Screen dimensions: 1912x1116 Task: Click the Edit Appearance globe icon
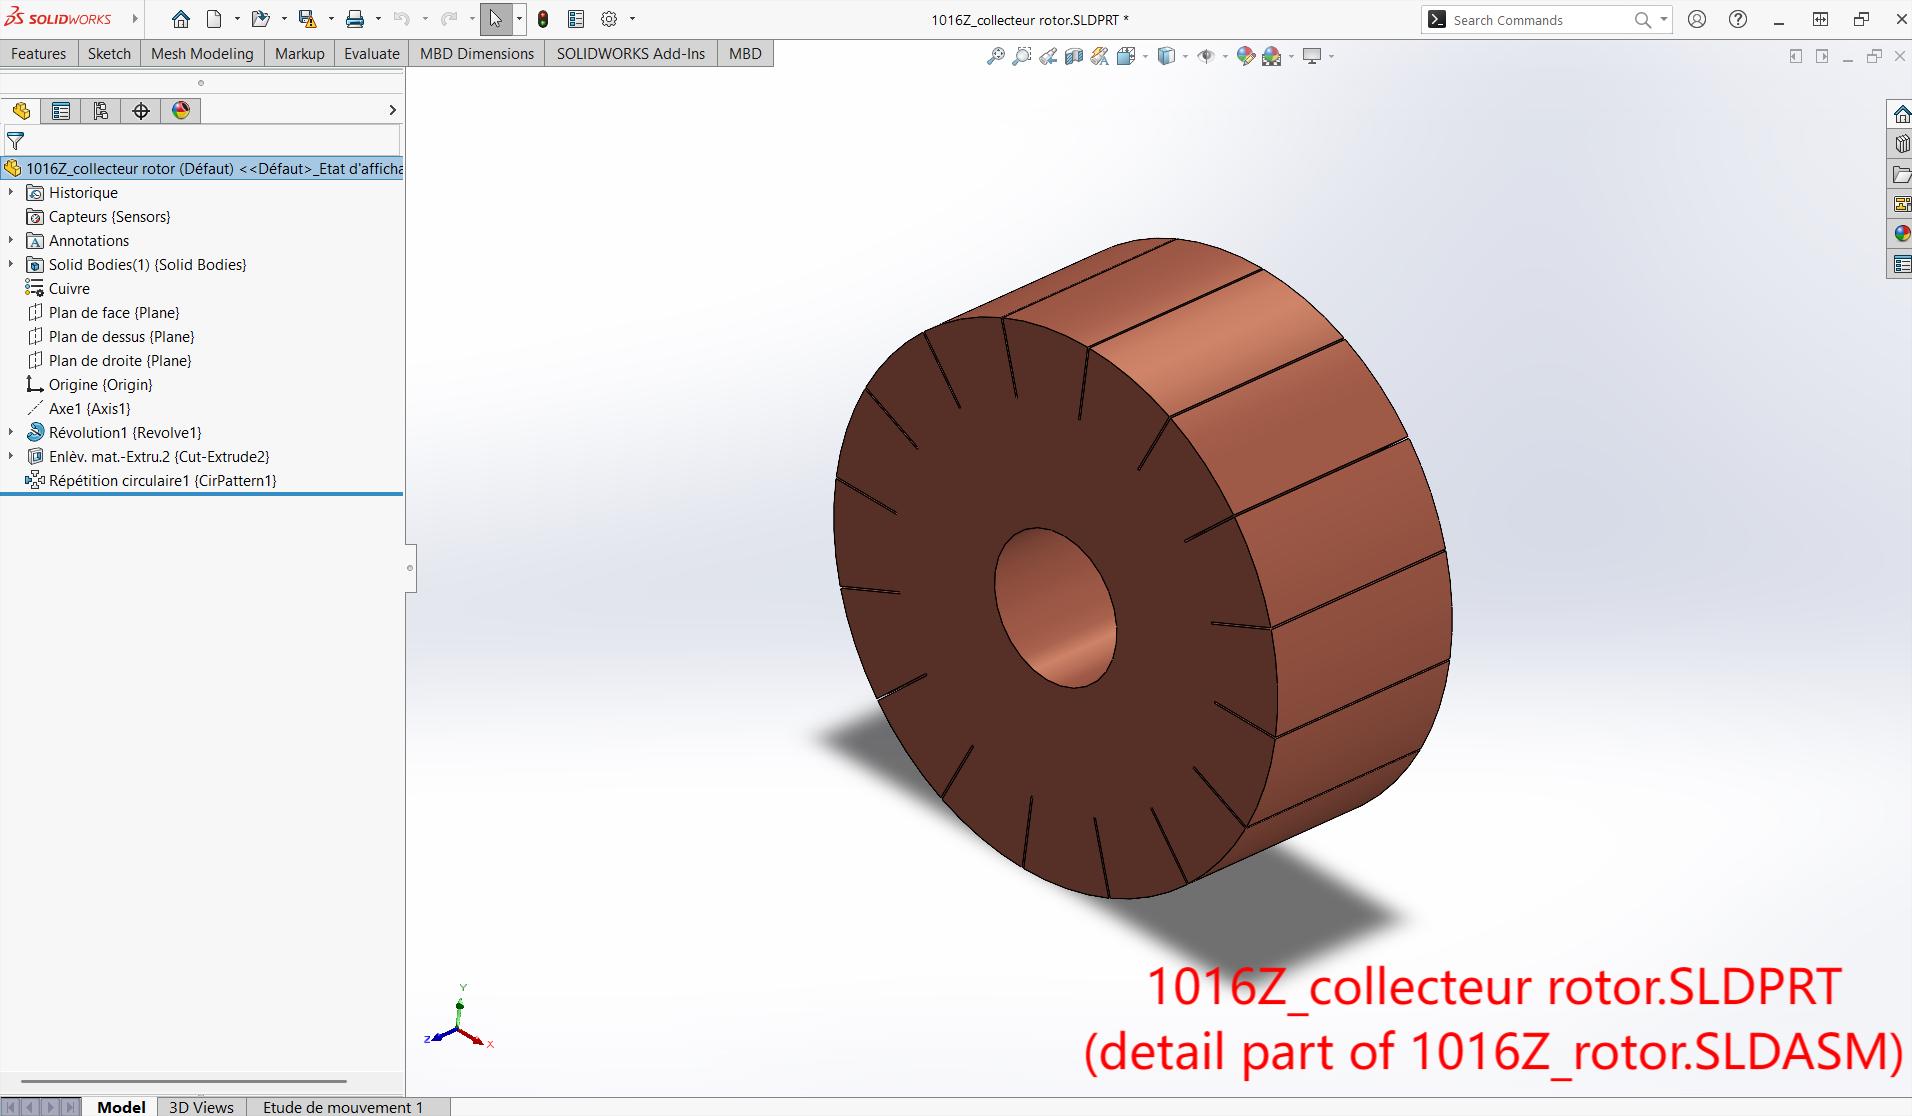click(1244, 56)
